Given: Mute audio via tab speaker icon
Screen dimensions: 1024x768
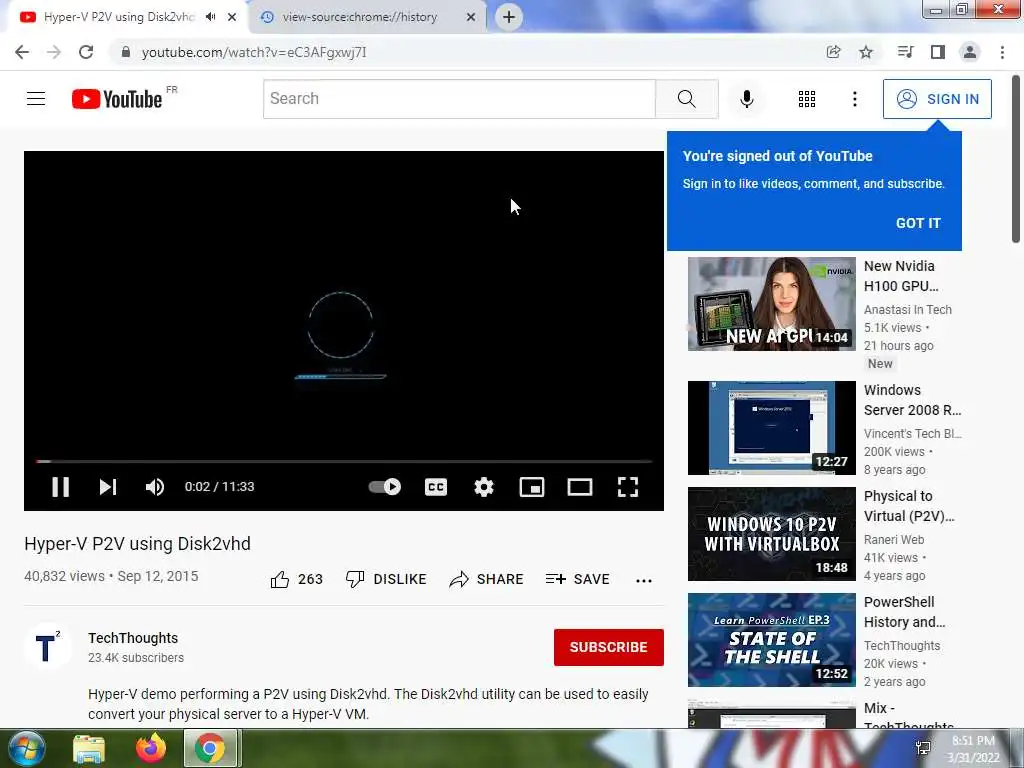Looking at the screenshot, I should (x=210, y=17).
